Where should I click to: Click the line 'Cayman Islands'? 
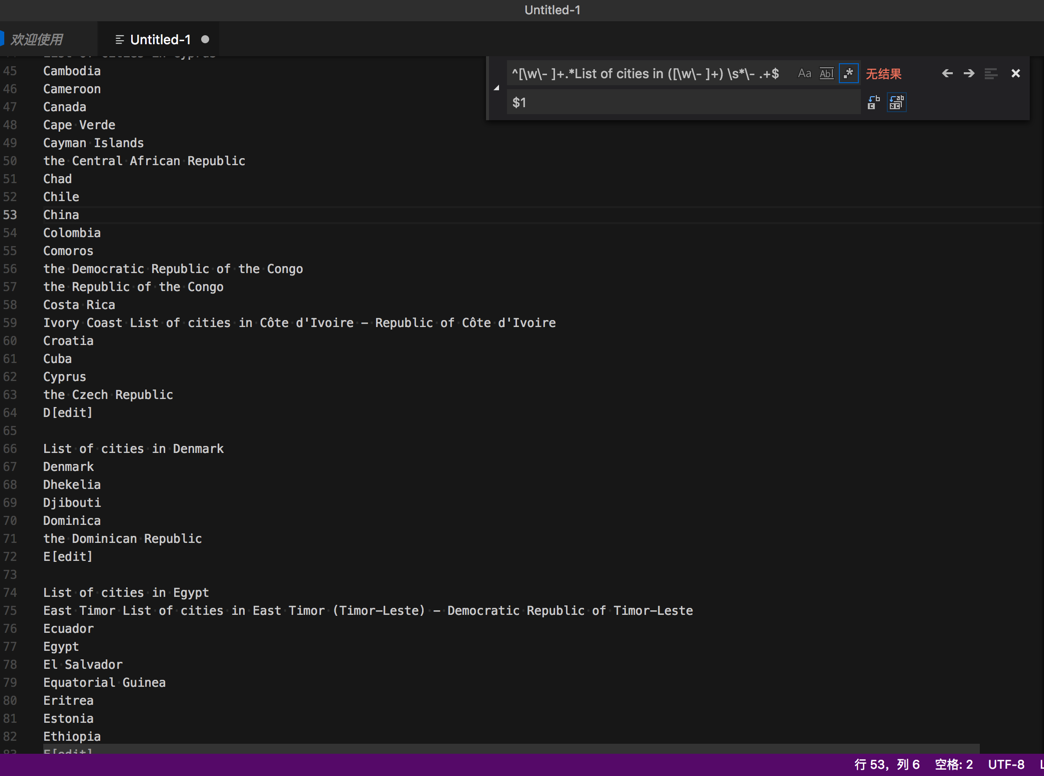(93, 143)
